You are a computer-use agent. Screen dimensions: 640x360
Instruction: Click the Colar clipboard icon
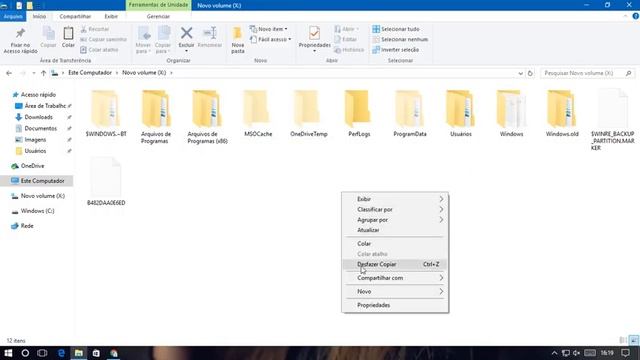pyautogui.click(x=68, y=38)
